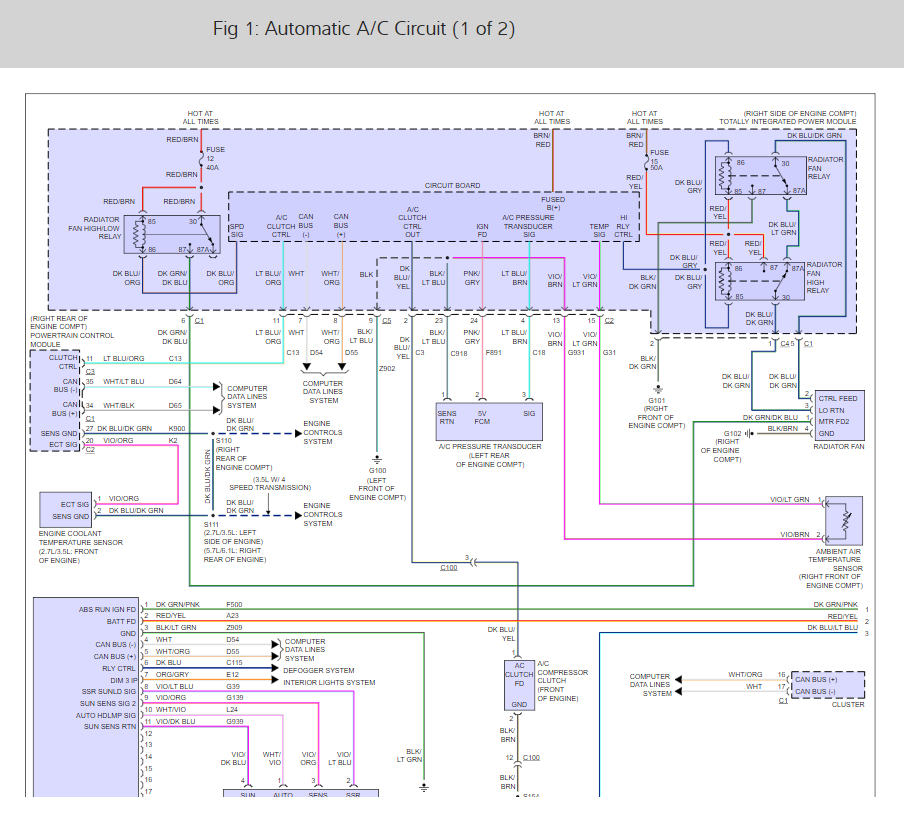This screenshot has width=904, height=821.
Task: Select the Ambient Air Temperature Sensor resistor symbol
Action: pyautogui.click(x=844, y=520)
